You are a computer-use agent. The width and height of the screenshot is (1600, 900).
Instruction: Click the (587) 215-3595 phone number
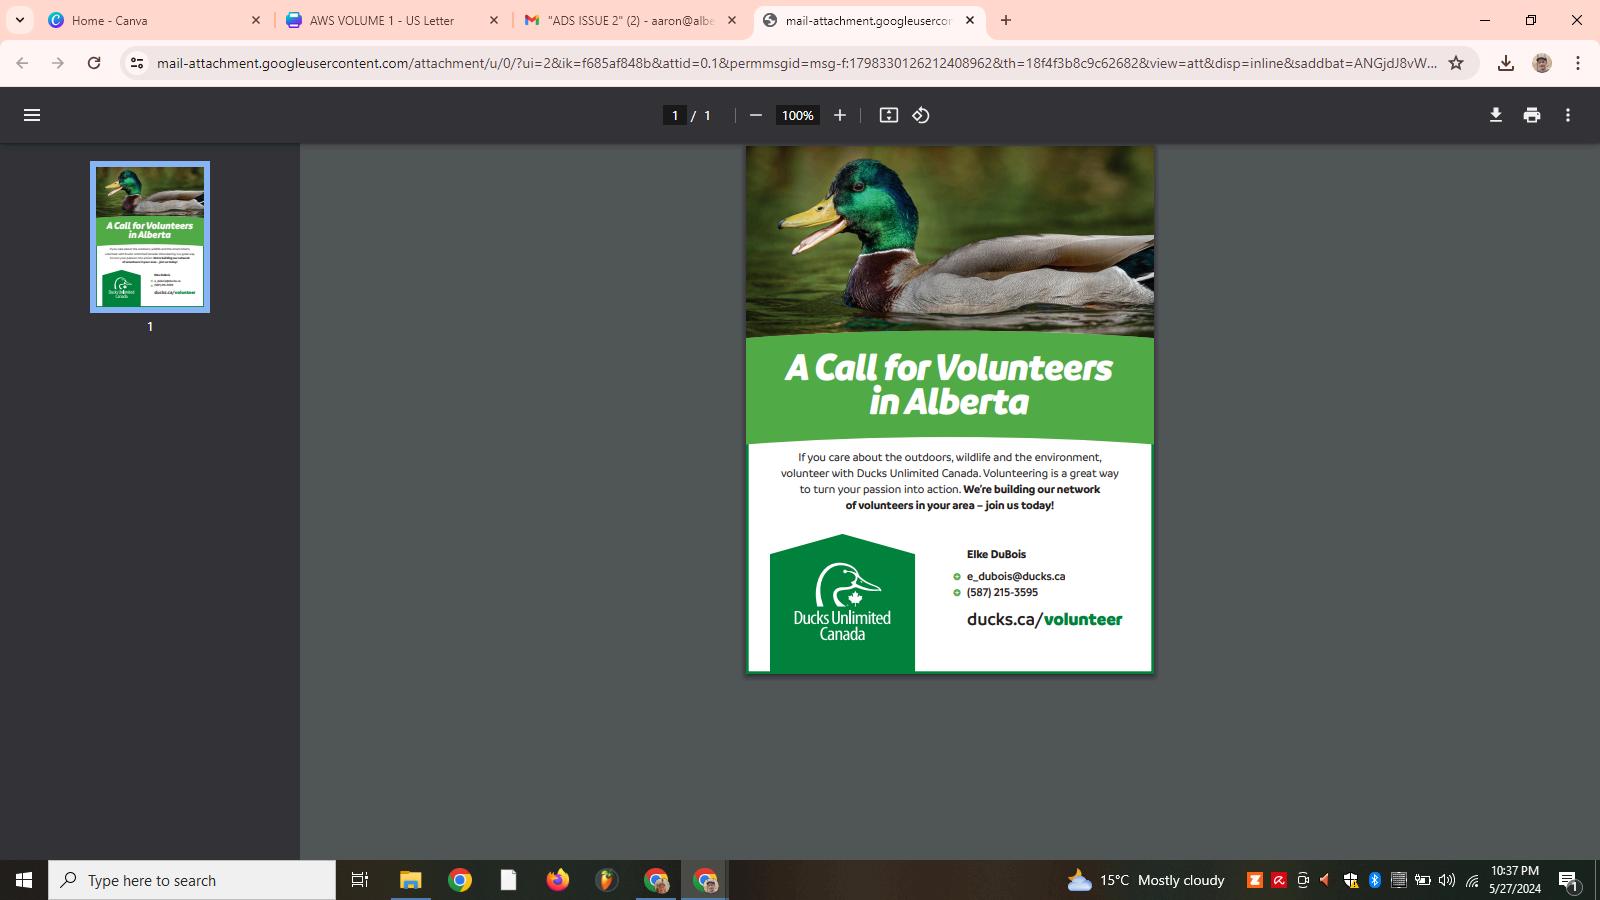1002,592
